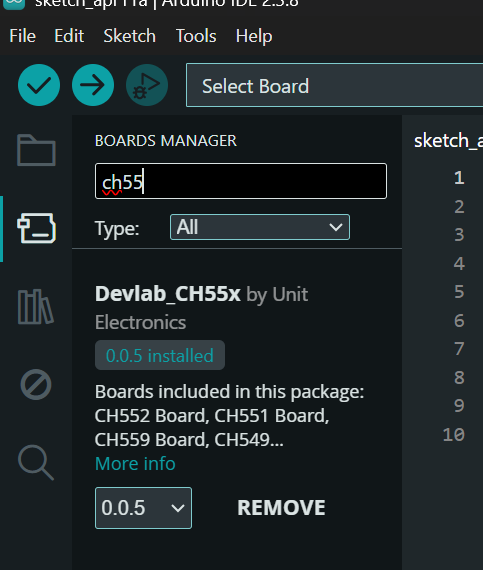Open the Sketch menu
483x570 pixels.
[x=129, y=36]
